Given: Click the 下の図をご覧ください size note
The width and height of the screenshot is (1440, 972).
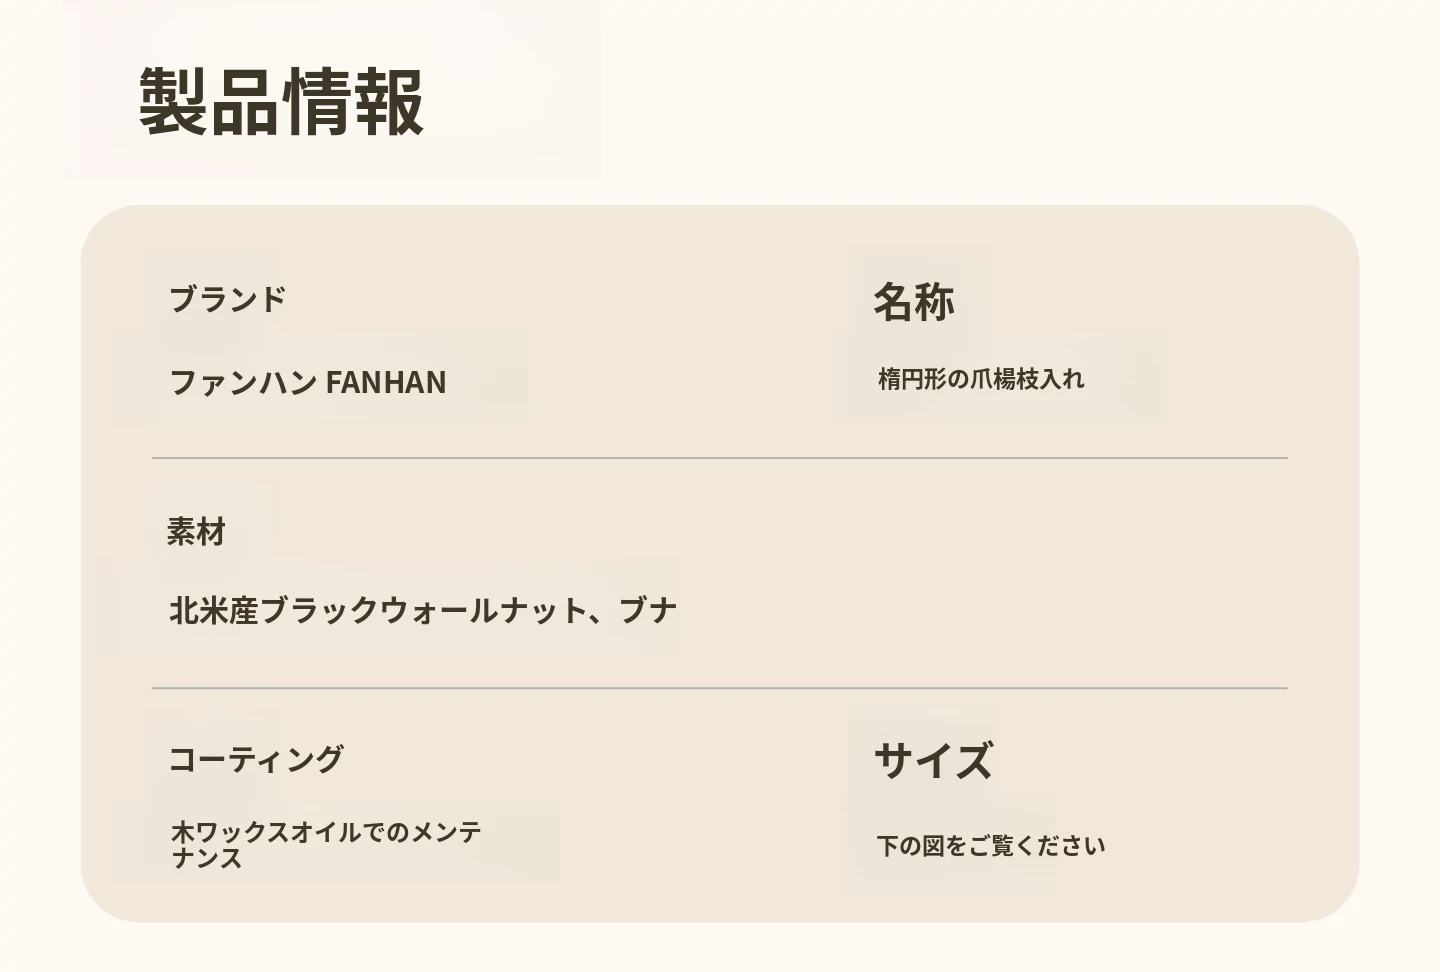Looking at the screenshot, I should [991, 846].
